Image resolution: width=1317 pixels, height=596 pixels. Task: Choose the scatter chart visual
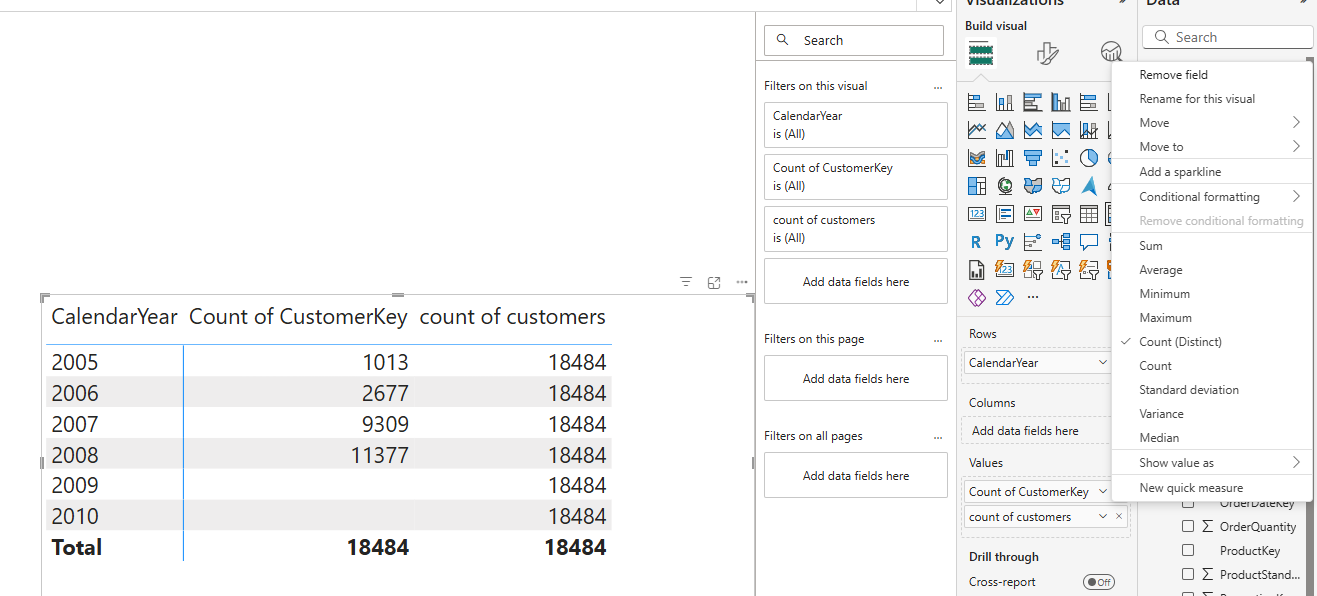tap(1061, 158)
